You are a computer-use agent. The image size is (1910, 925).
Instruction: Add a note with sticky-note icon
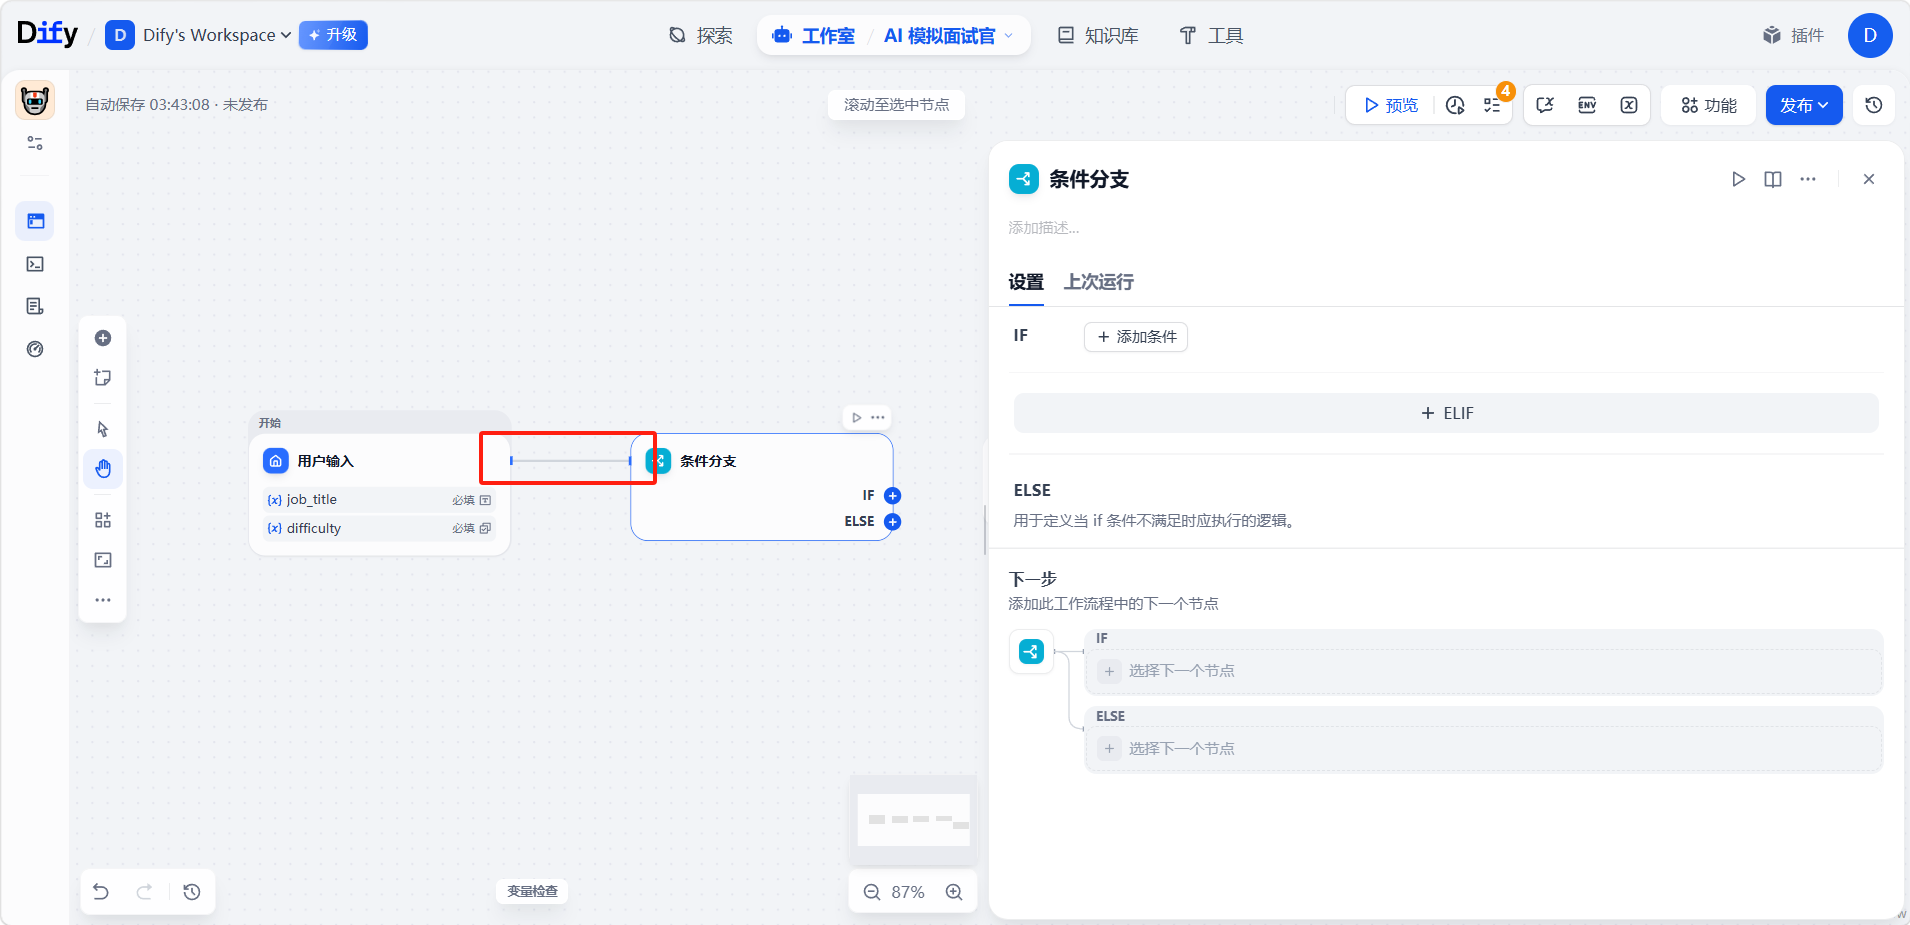point(103,378)
